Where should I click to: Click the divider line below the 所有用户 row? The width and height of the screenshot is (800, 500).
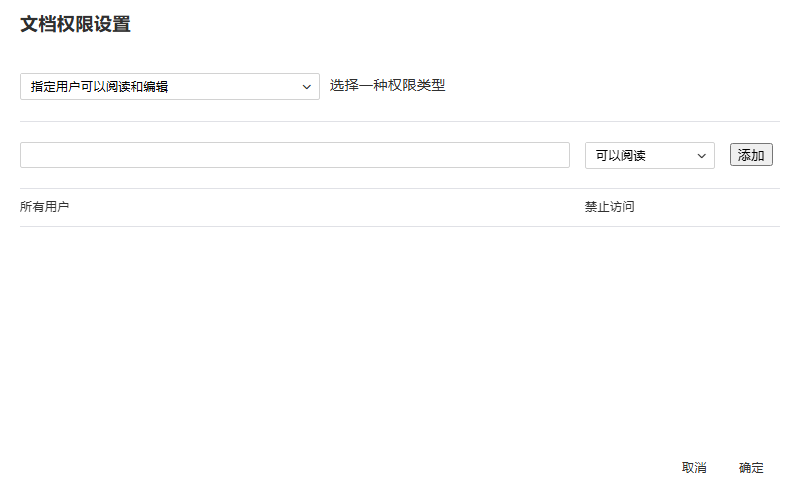click(400, 226)
